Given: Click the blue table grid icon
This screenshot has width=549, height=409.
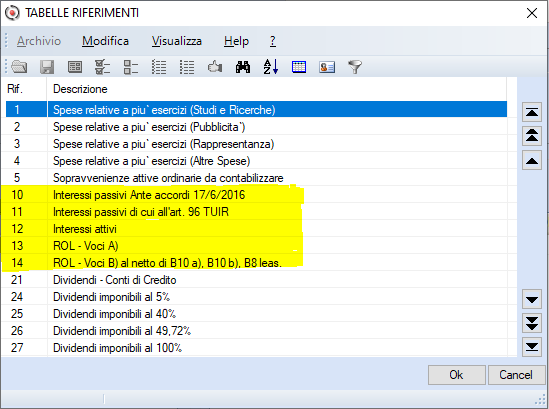Looking at the screenshot, I should pyautogui.click(x=299, y=67).
